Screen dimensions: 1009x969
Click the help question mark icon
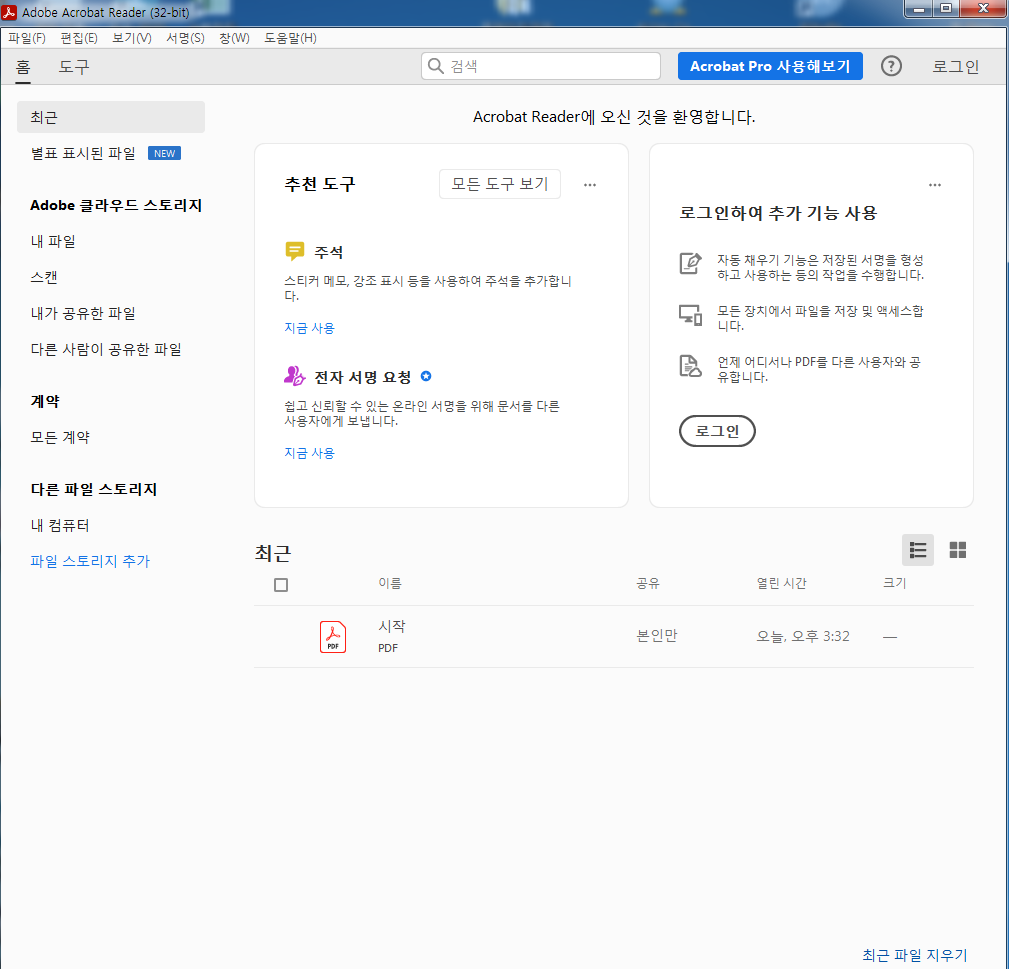(x=891, y=66)
